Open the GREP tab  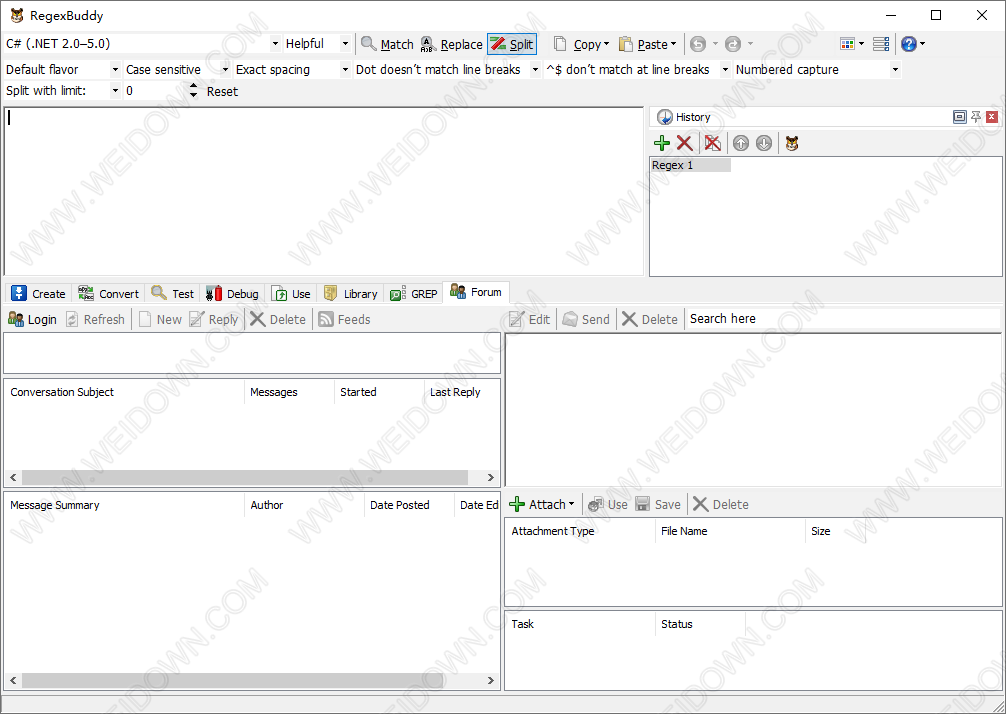414,294
